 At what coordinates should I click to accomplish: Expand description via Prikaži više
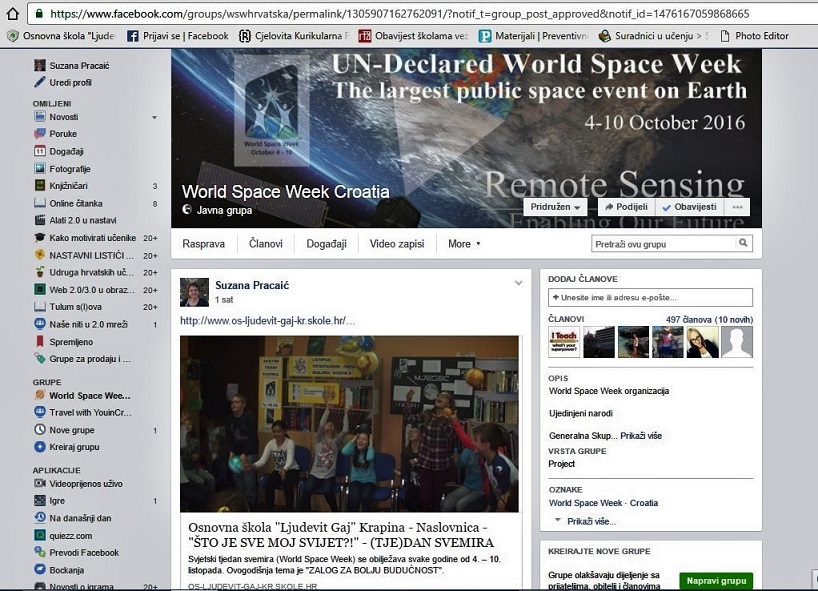(x=641, y=436)
